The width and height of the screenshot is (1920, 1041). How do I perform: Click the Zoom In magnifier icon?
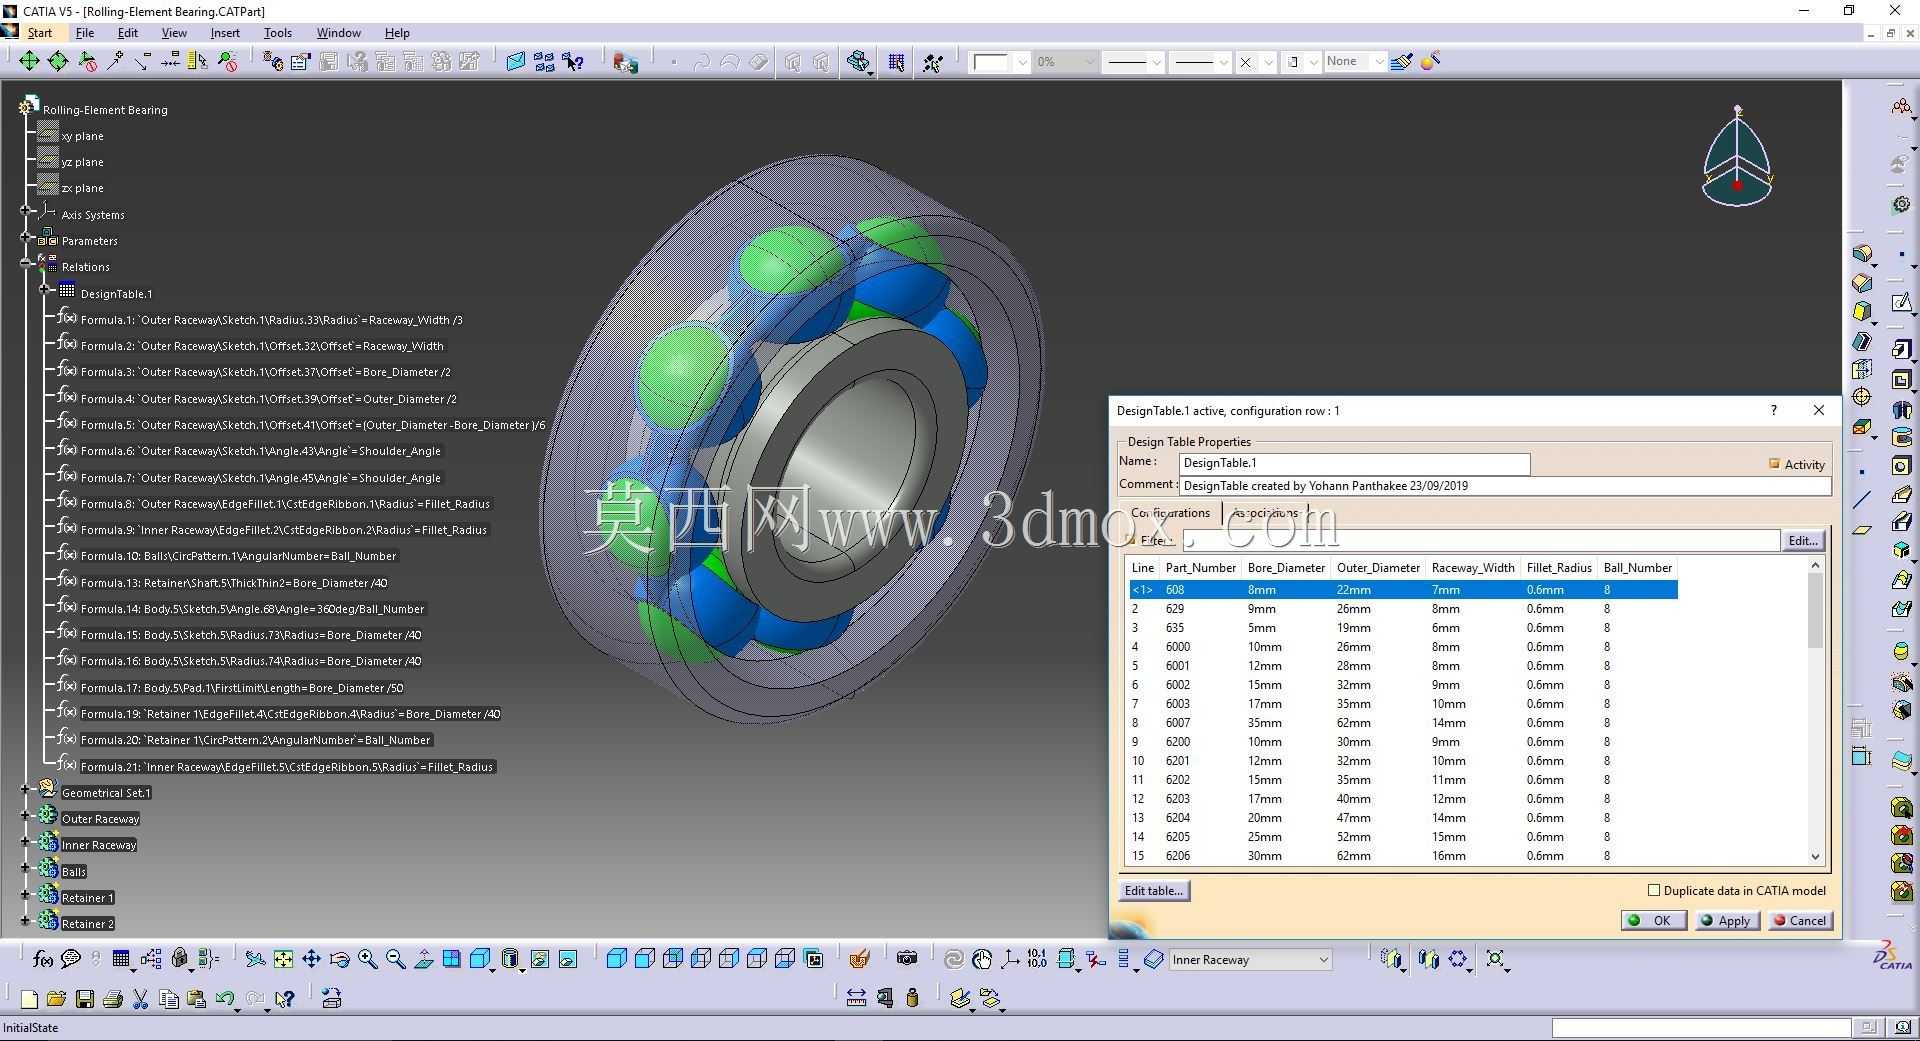coord(367,959)
